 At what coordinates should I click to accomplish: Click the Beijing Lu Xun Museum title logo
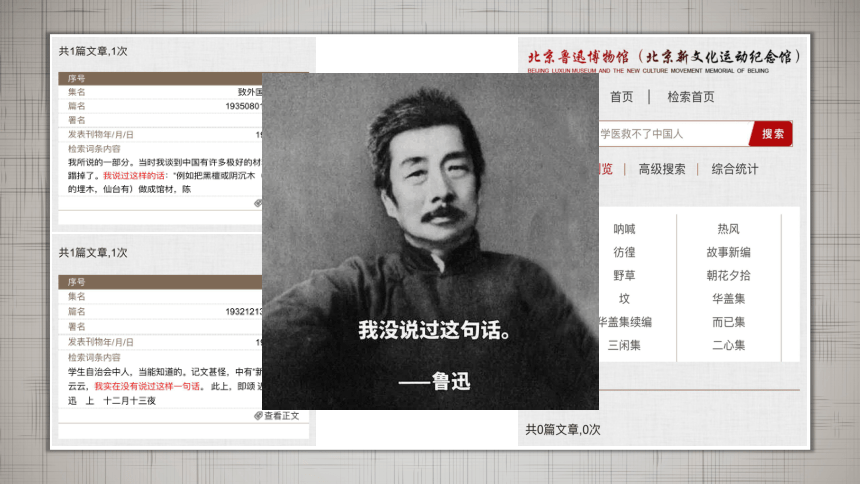click(664, 60)
